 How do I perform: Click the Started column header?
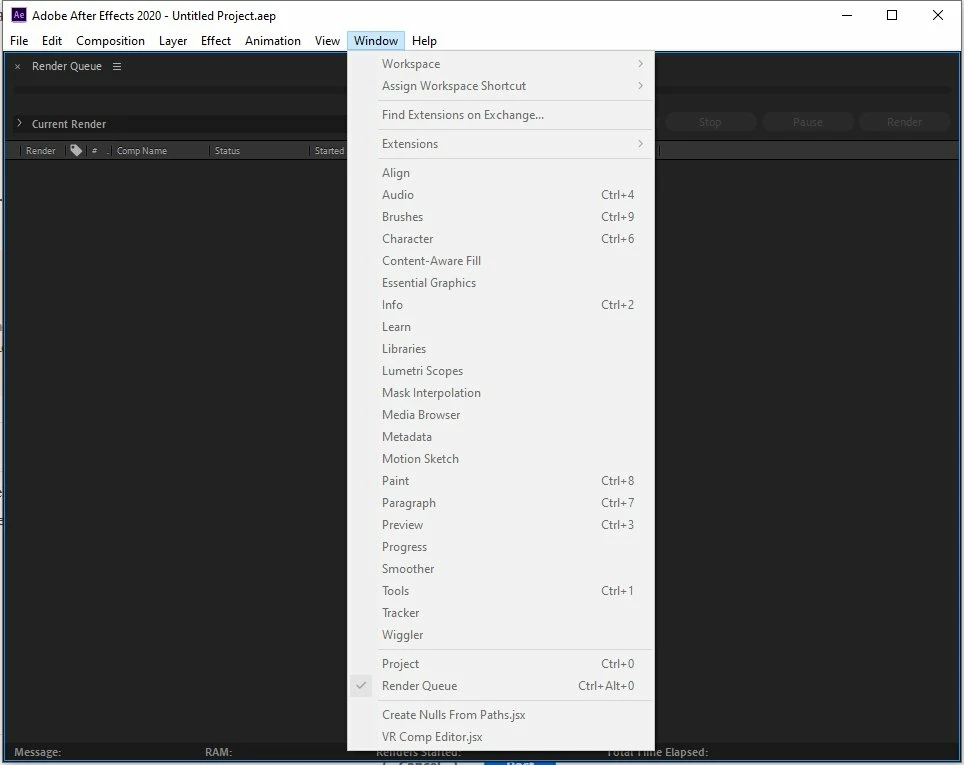click(330, 151)
